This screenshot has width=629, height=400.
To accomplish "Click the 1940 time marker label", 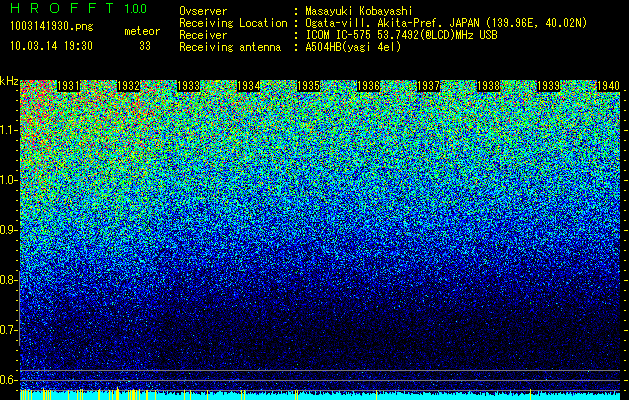I will pos(609,86).
